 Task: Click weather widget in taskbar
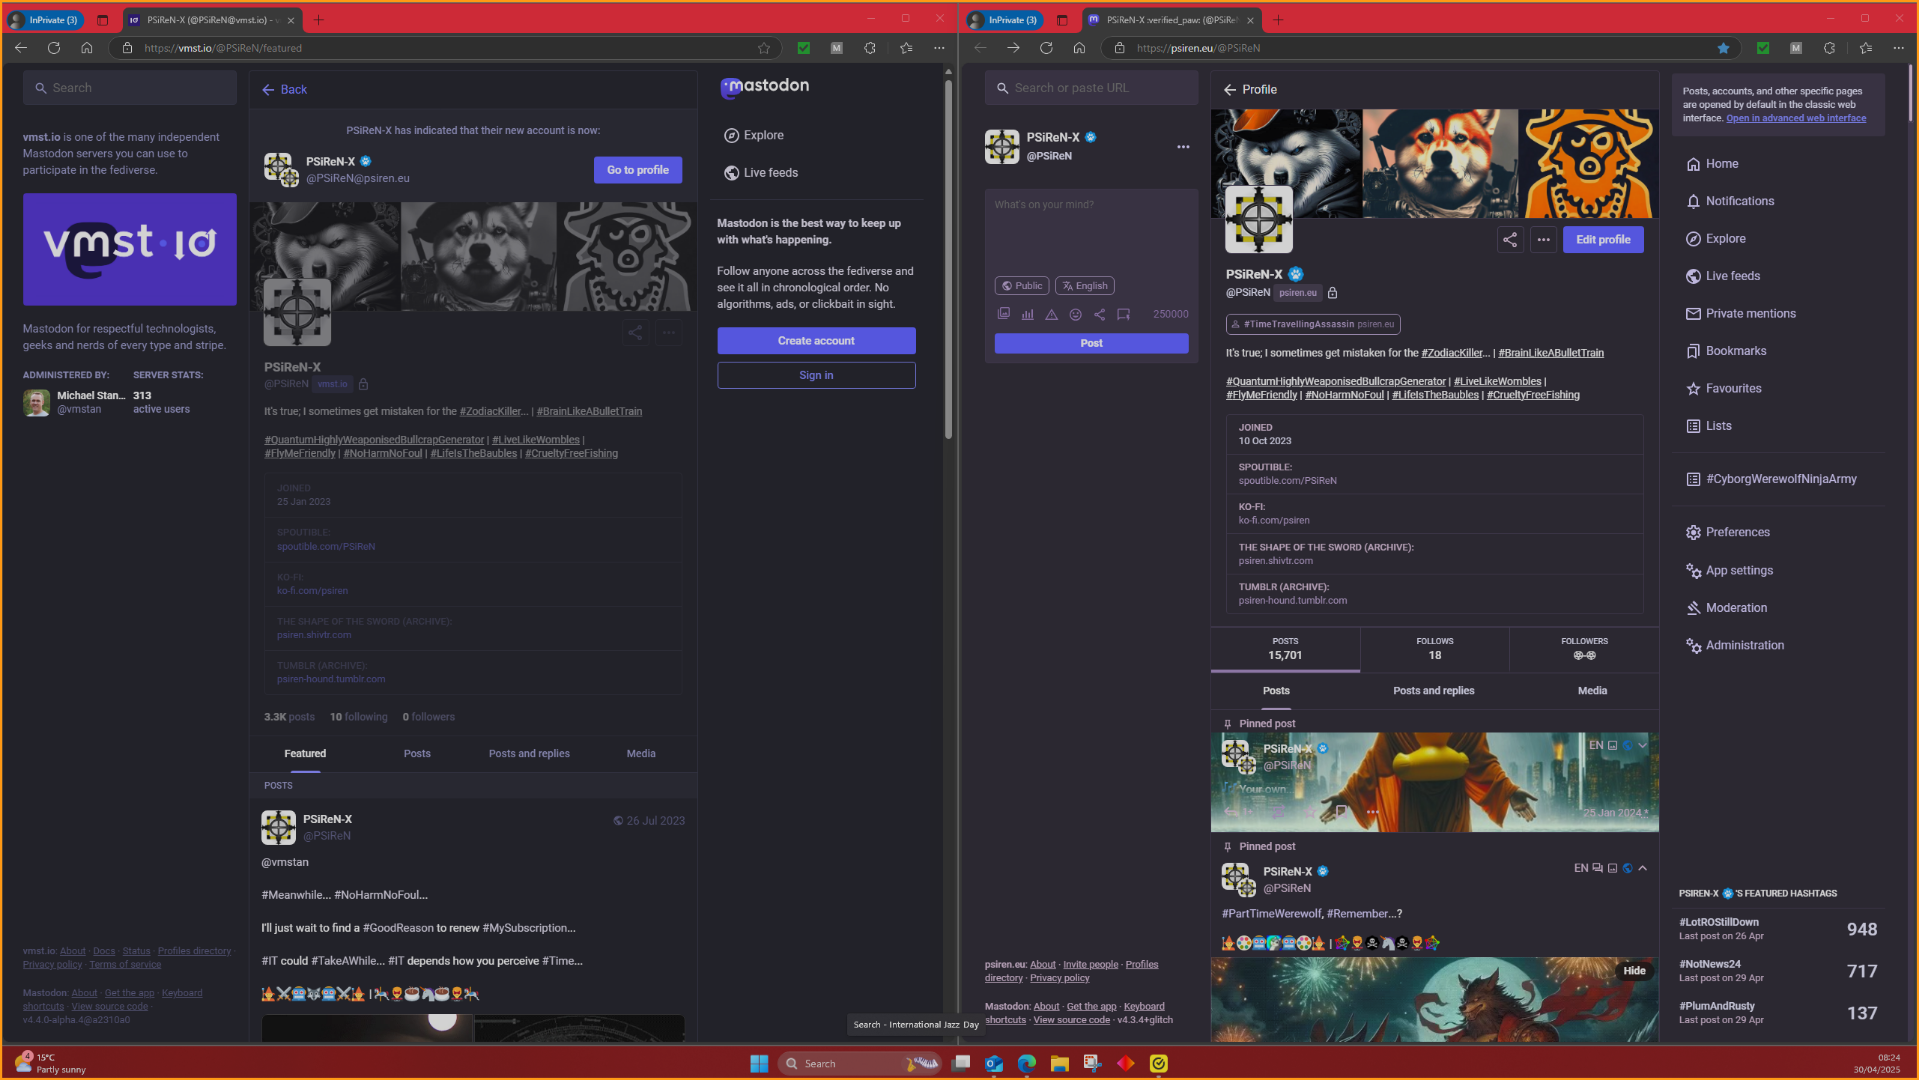(x=52, y=1063)
